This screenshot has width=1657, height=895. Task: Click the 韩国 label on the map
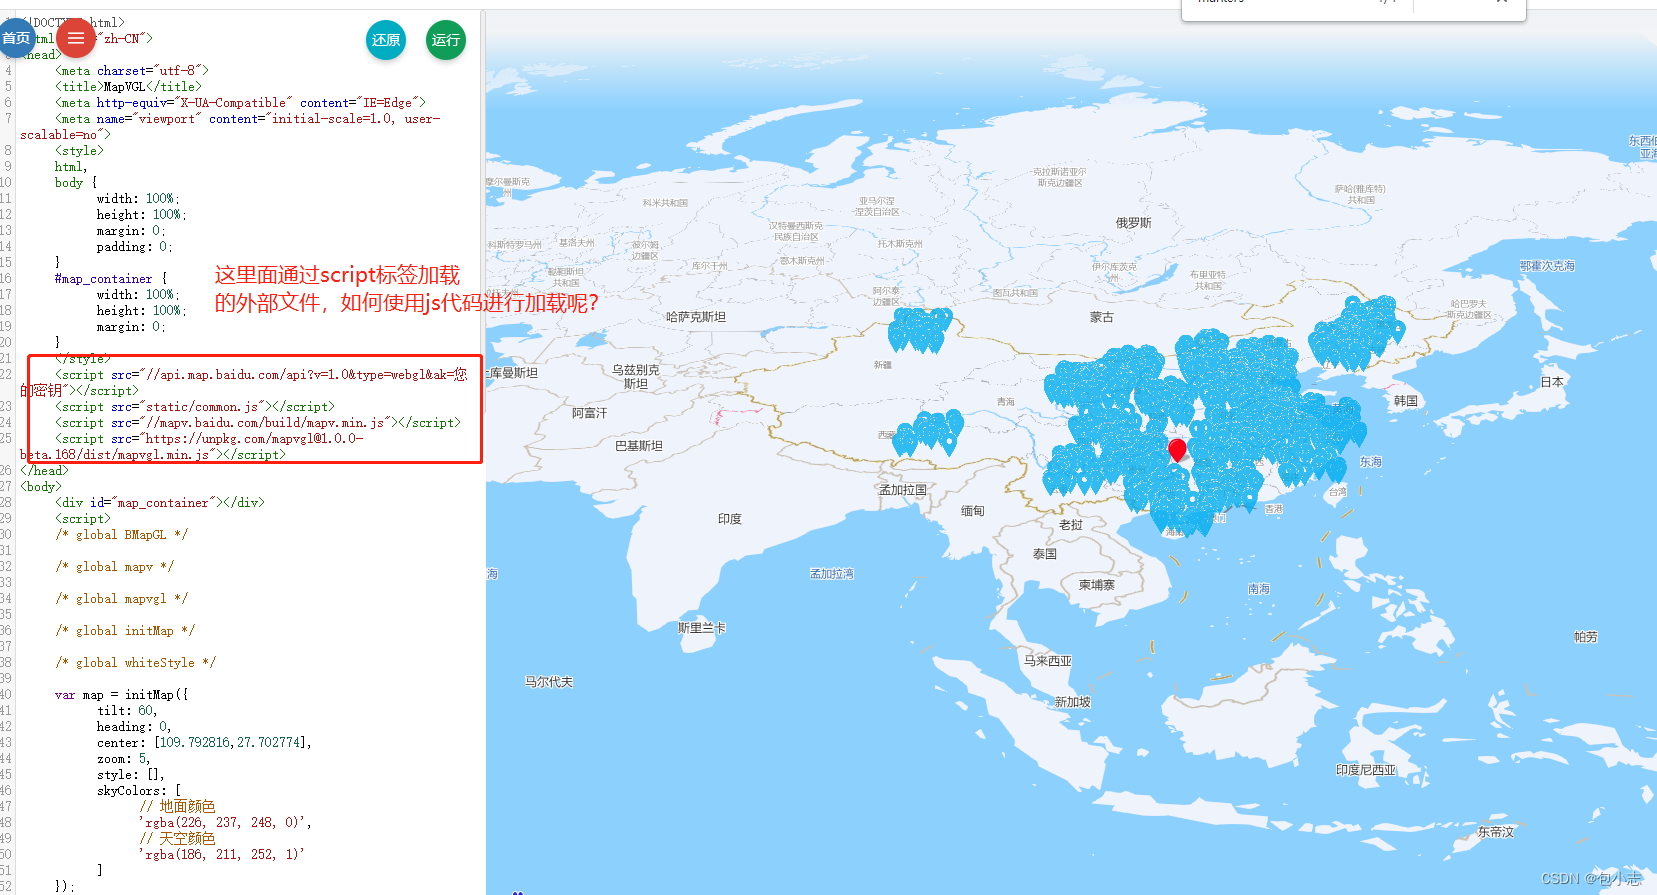point(1406,401)
